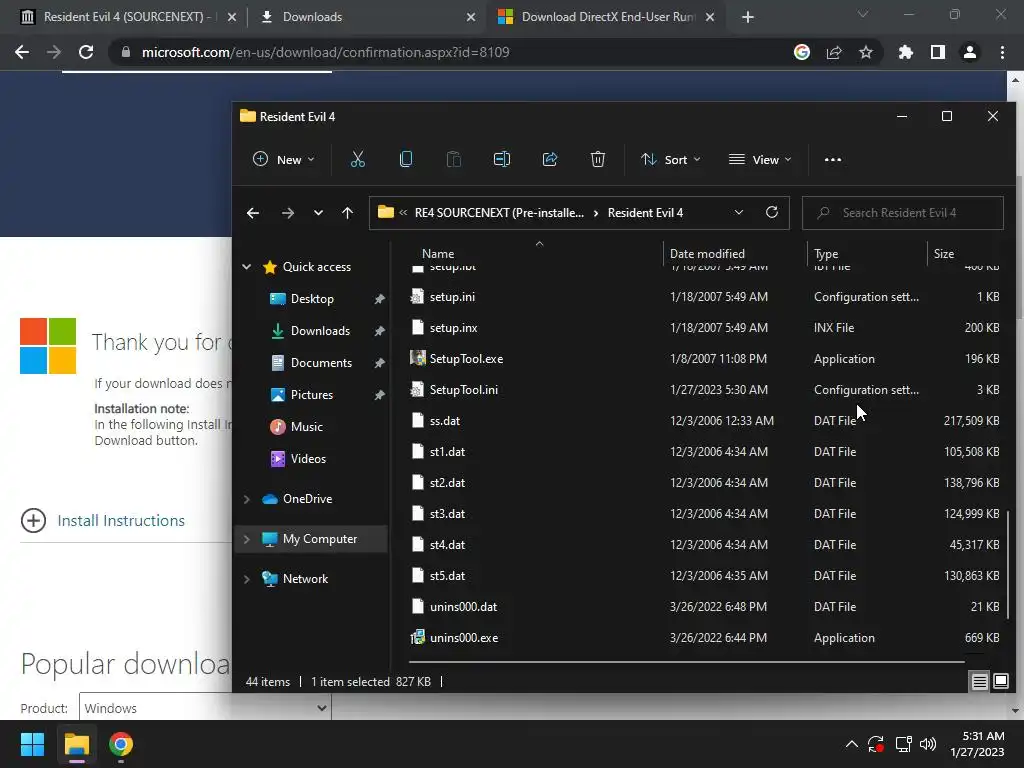The height and width of the screenshot is (768, 1024).
Task: Collapse the Quick access tree node
Action: 247,266
